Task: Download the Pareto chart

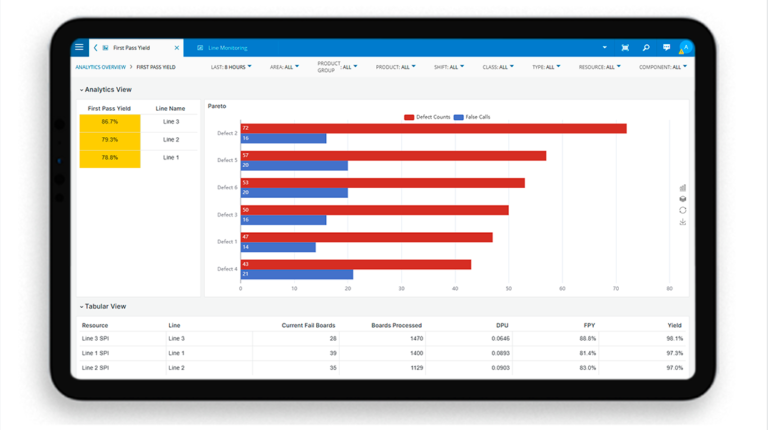Action: (x=683, y=222)
